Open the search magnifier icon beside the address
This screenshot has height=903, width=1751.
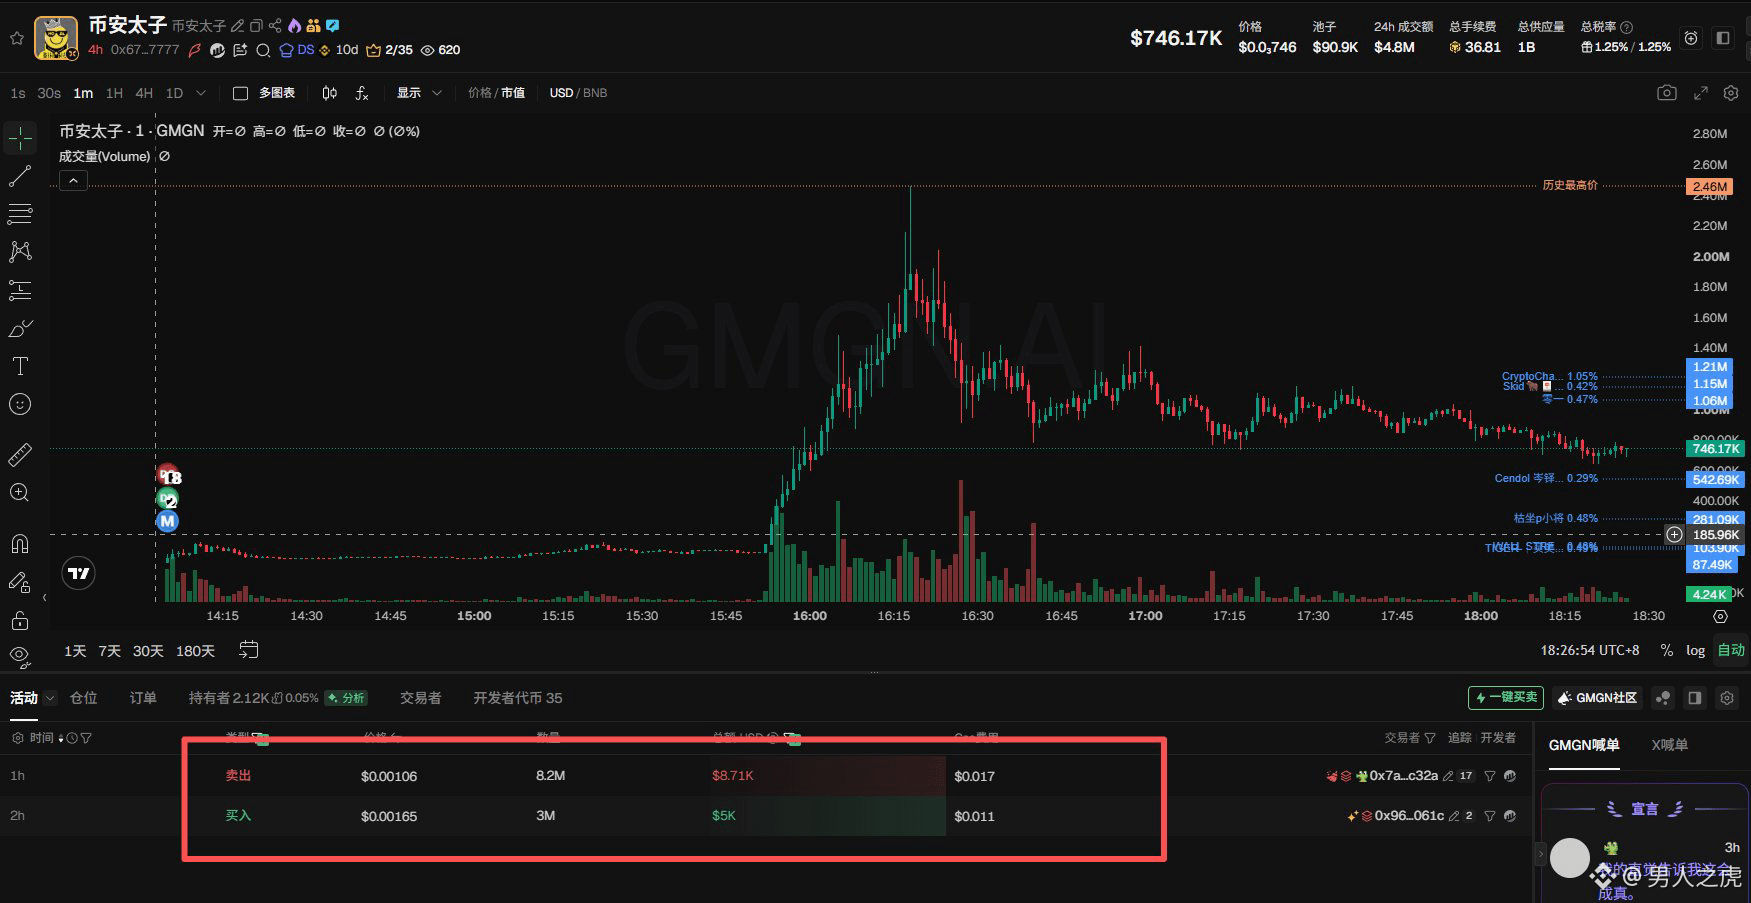[x=263, y=50]
